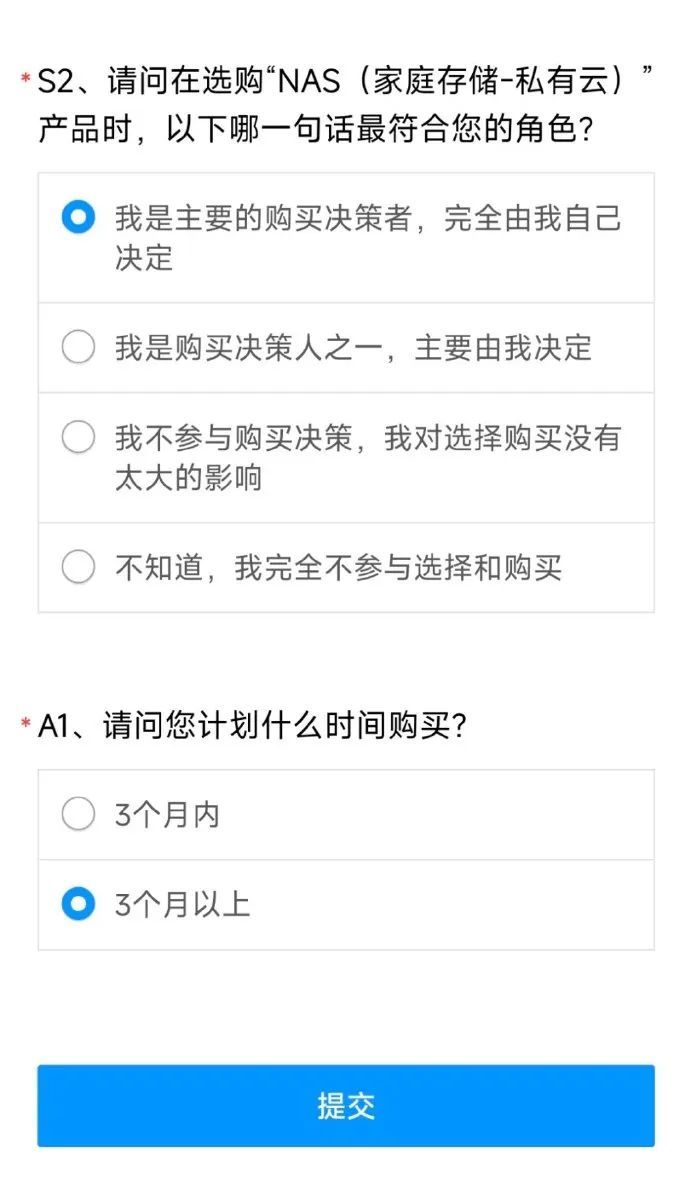Viewport: 690px width, 1196px height.
Task: Click the red asterisk before A1
Action: (x=24, y=724)
